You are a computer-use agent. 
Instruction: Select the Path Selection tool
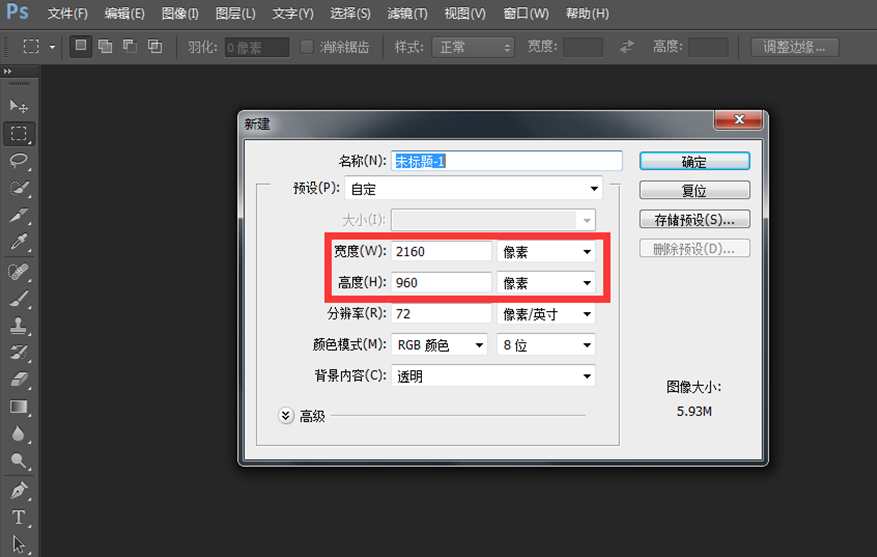click(x=18, y=544)
